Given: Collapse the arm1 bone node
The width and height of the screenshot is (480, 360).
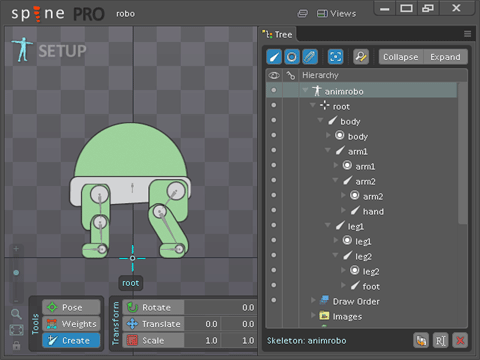Looking at the screenshot, I should pos(328,150).
